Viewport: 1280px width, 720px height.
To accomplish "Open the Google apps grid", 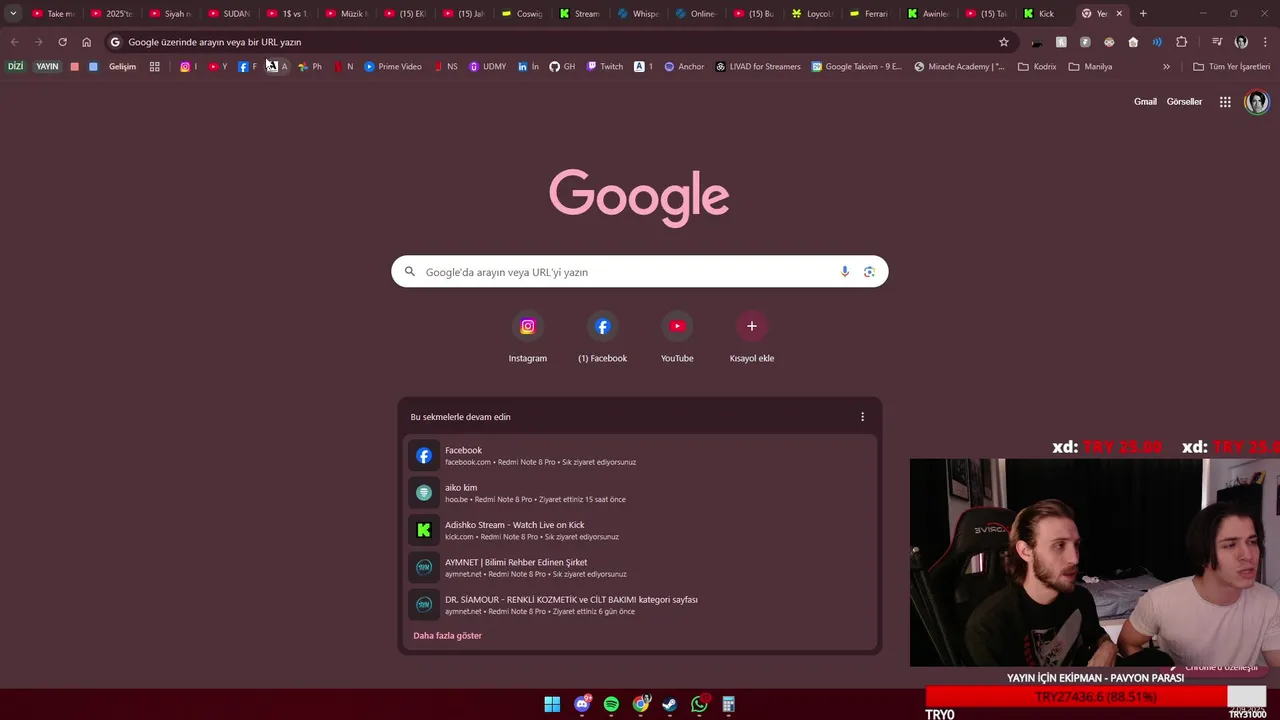I will (x=1225, y=102).
